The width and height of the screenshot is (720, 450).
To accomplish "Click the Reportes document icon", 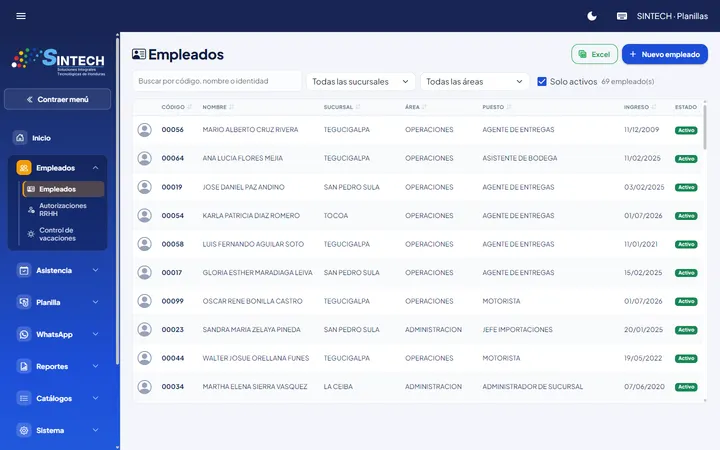I will tap(23, 366).
